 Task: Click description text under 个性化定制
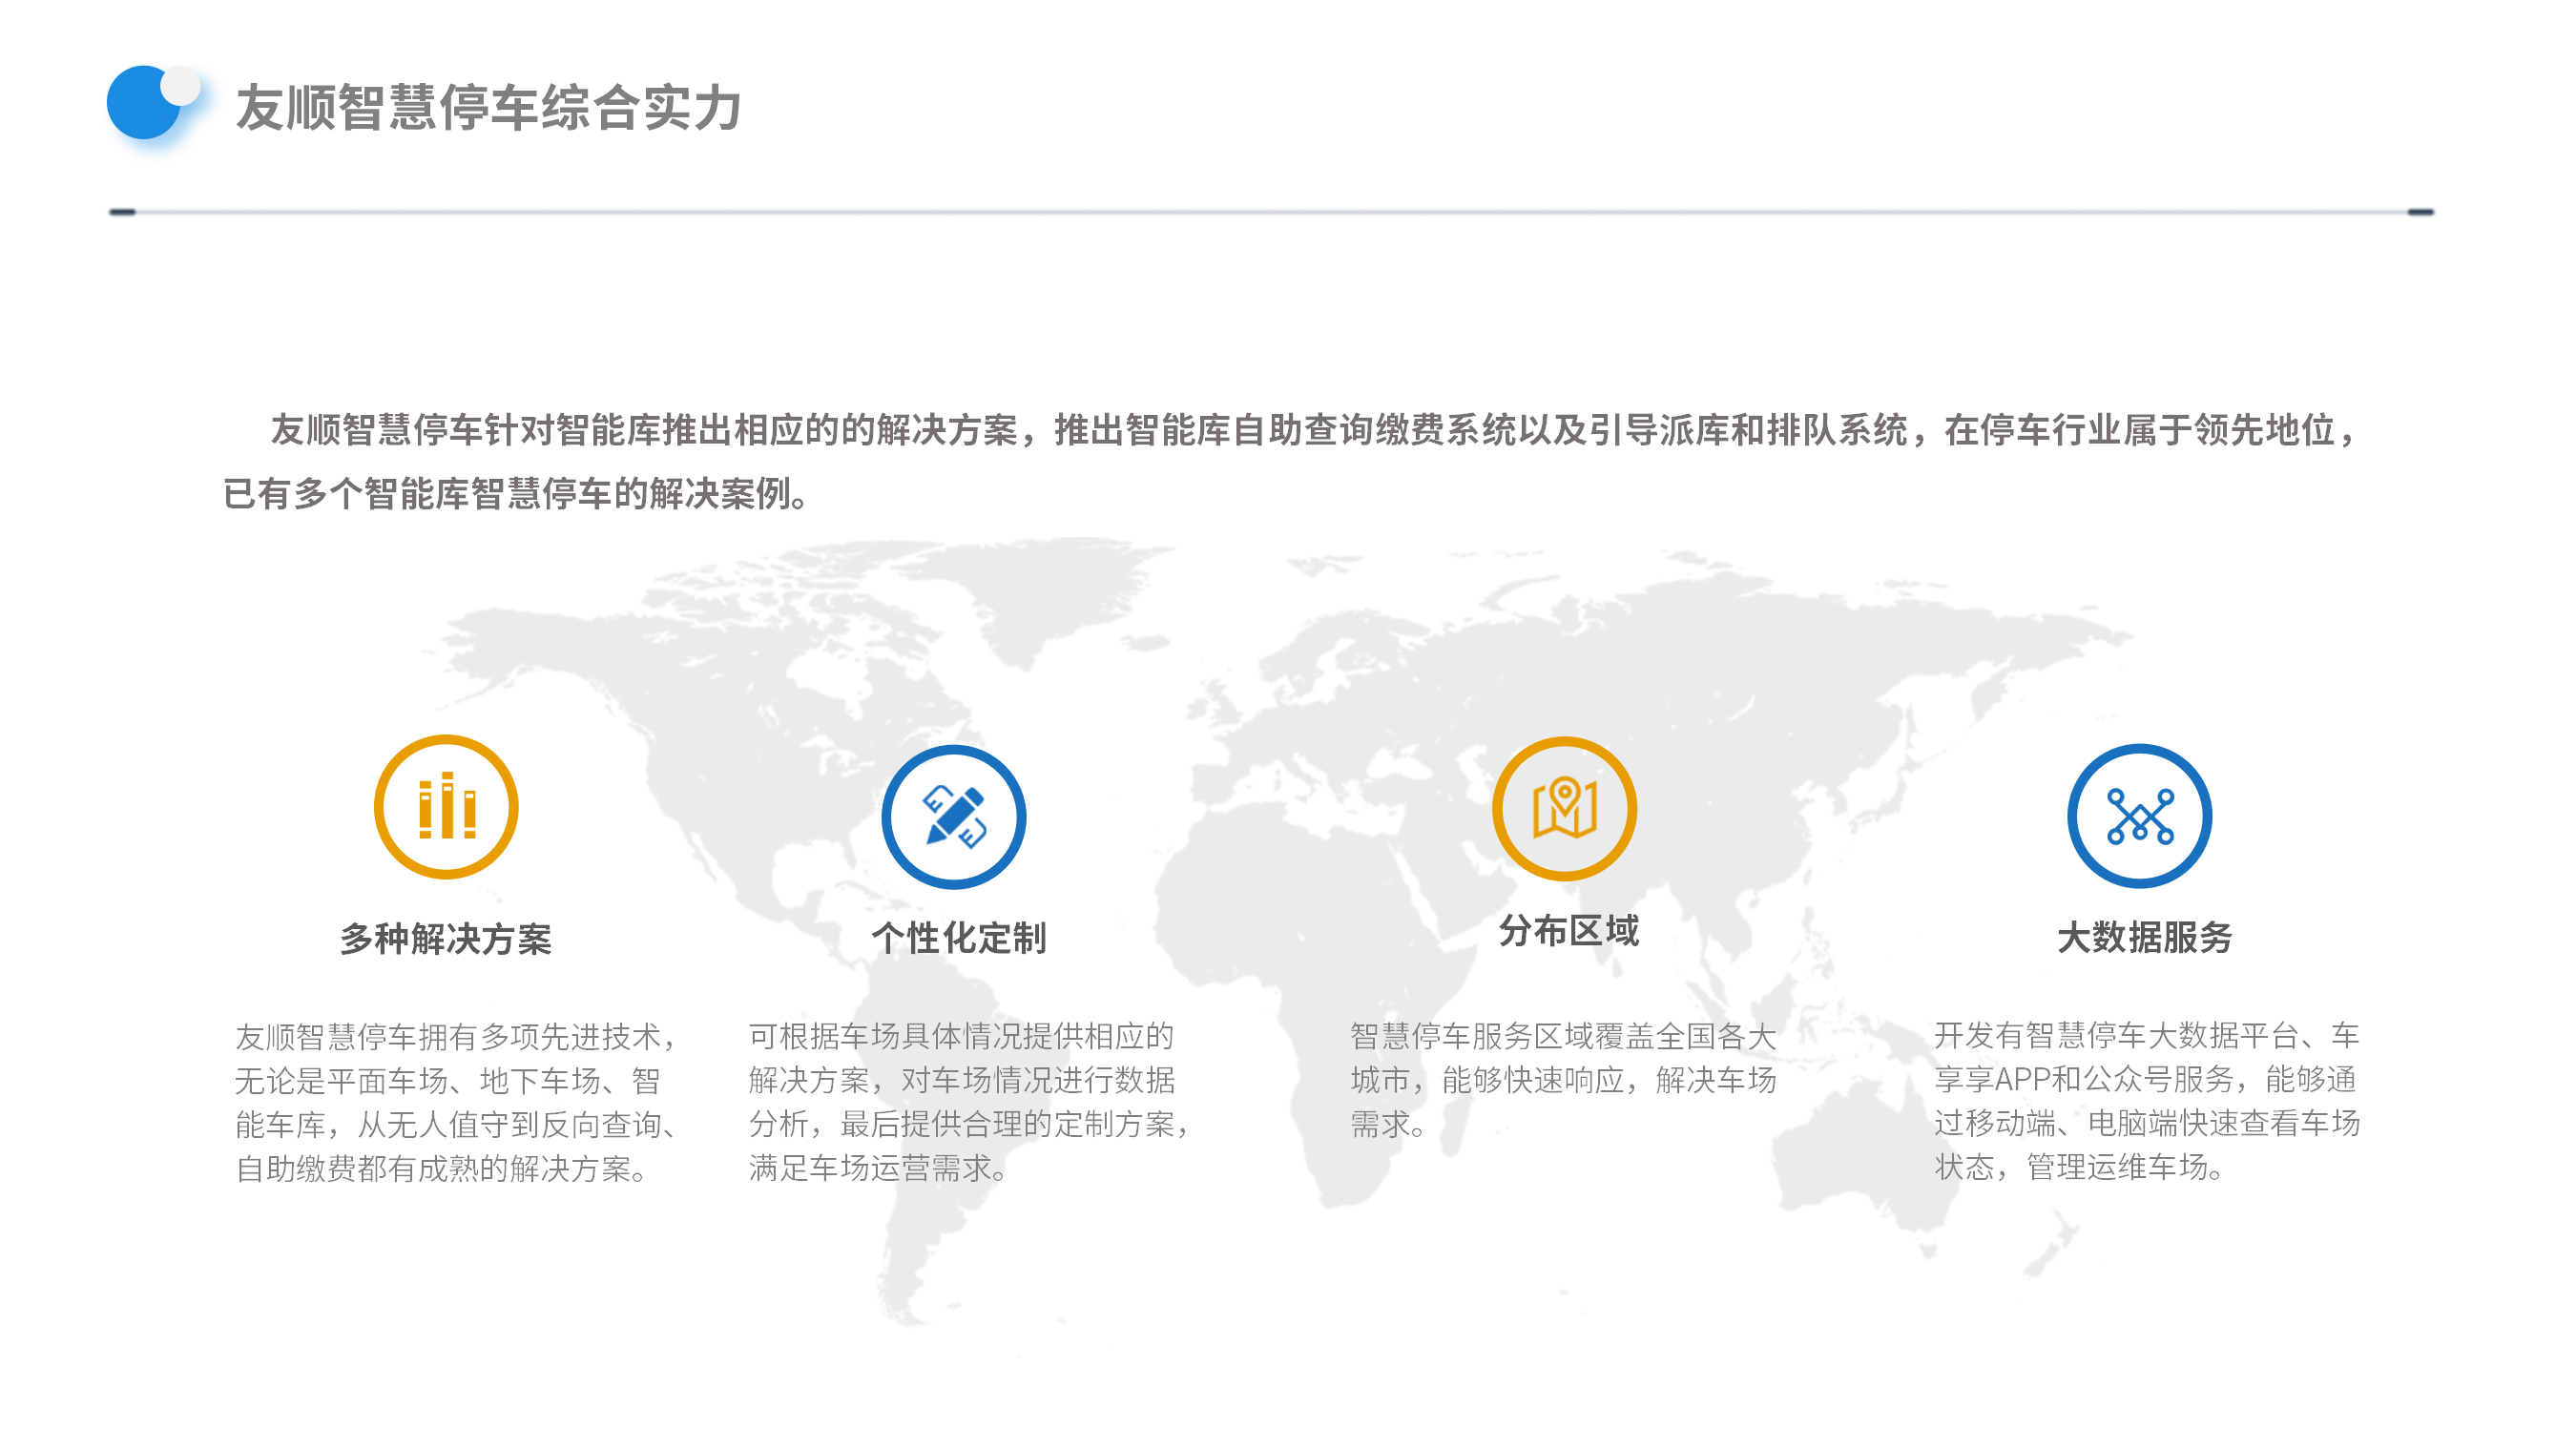pos(970,1101)
